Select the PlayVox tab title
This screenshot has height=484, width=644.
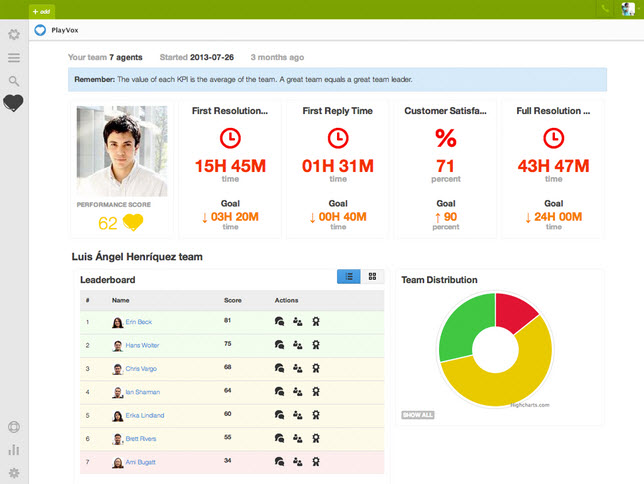pos(65,31)
